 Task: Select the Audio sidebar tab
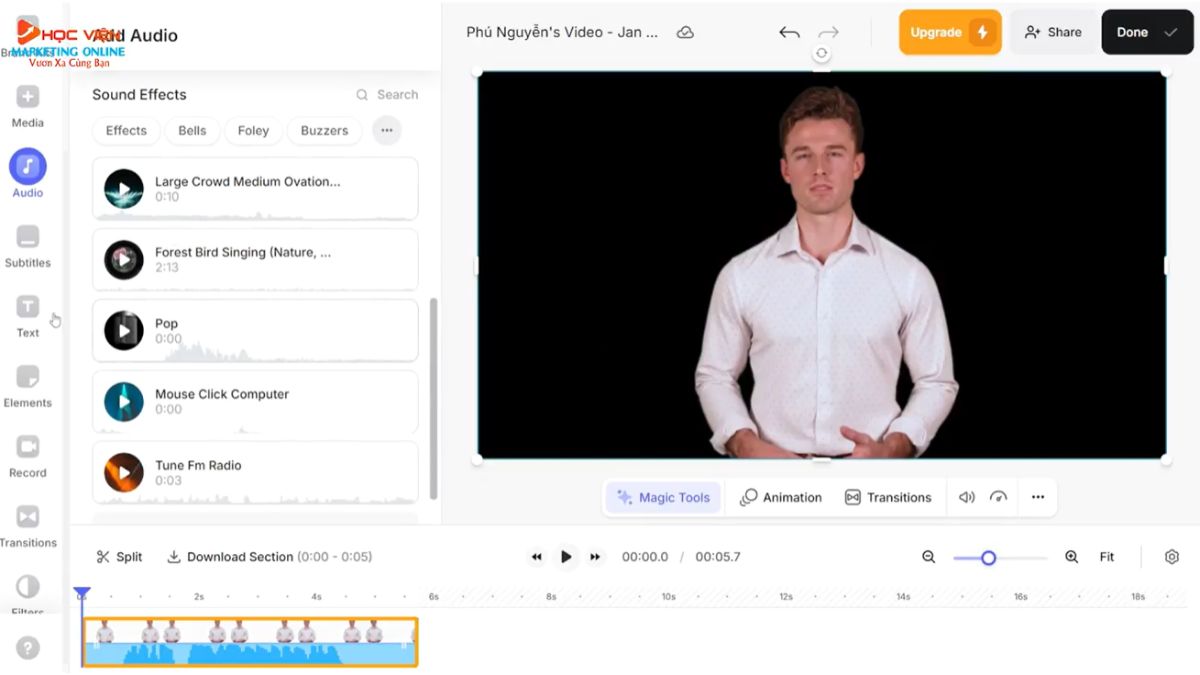28,174
